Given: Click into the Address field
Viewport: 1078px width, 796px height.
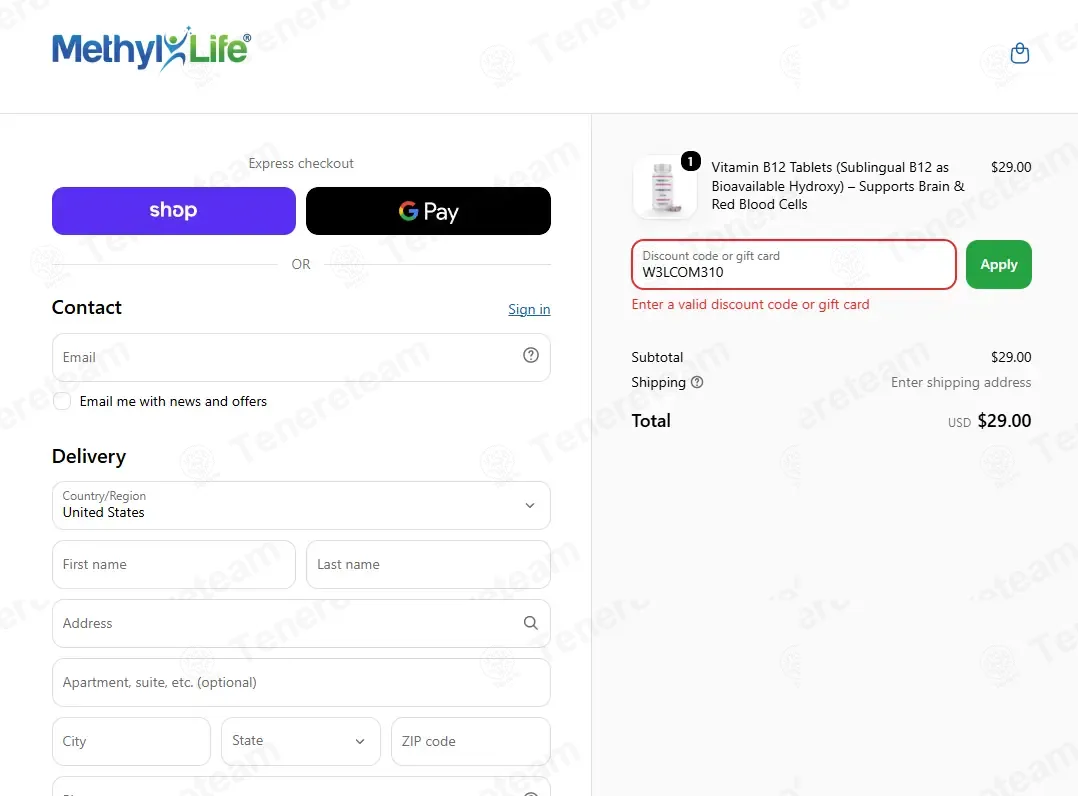Looking at the screenshot, I should pyautogui.click(x=301, y=623).
